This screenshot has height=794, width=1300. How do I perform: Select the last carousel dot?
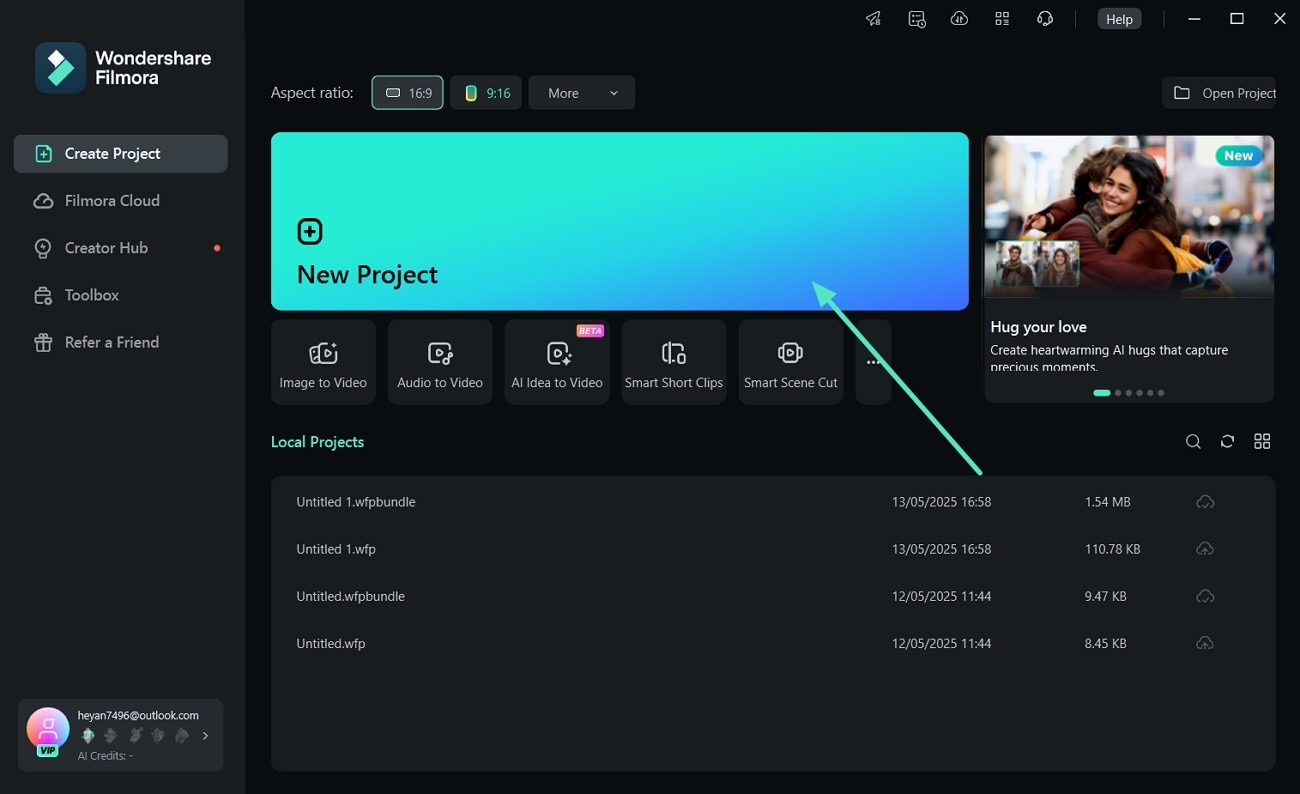click(1161, 393)
